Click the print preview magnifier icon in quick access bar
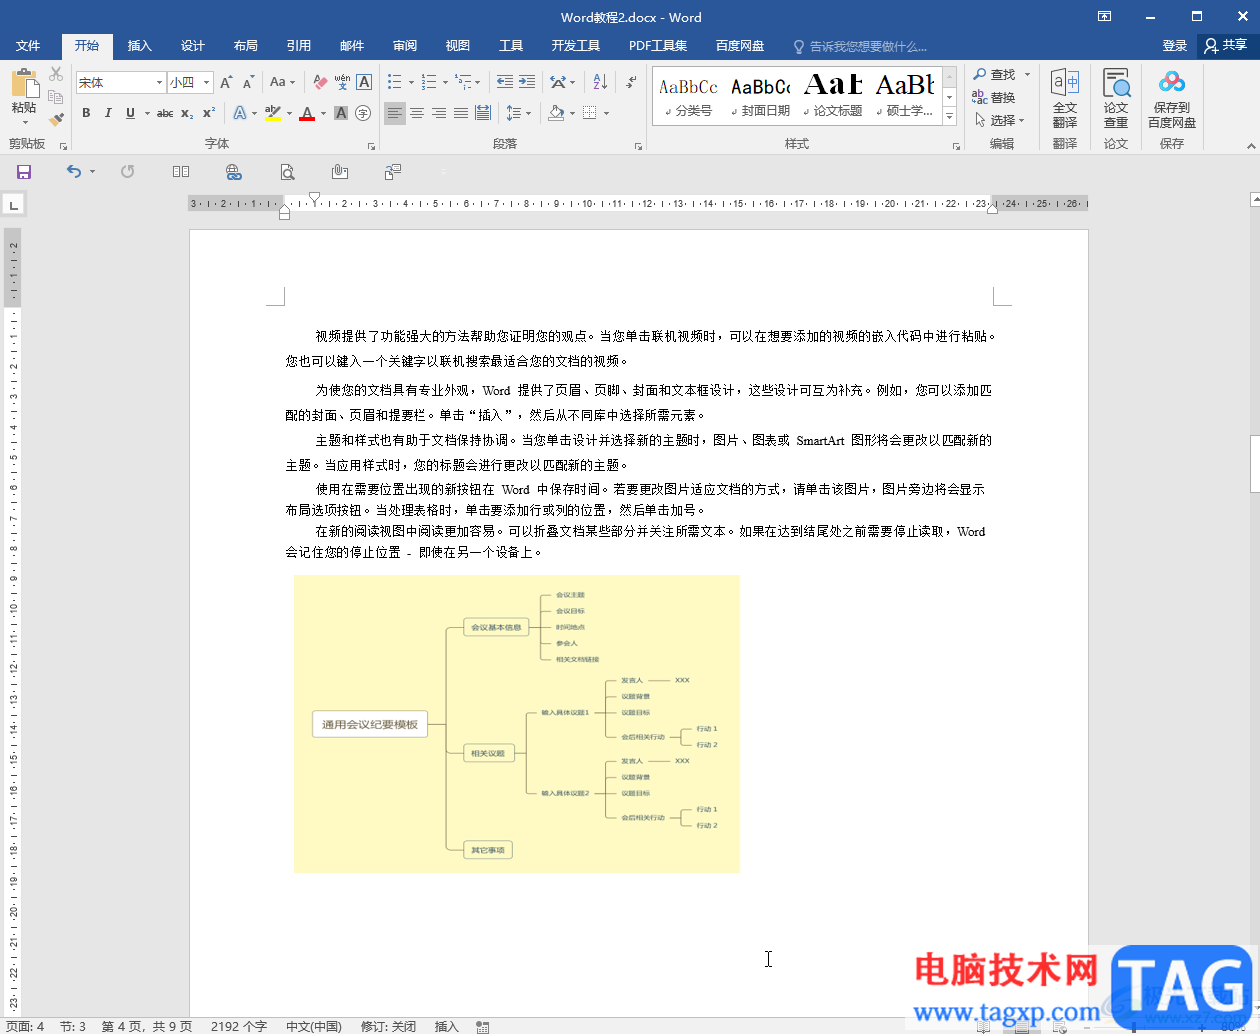 (287, 172)
